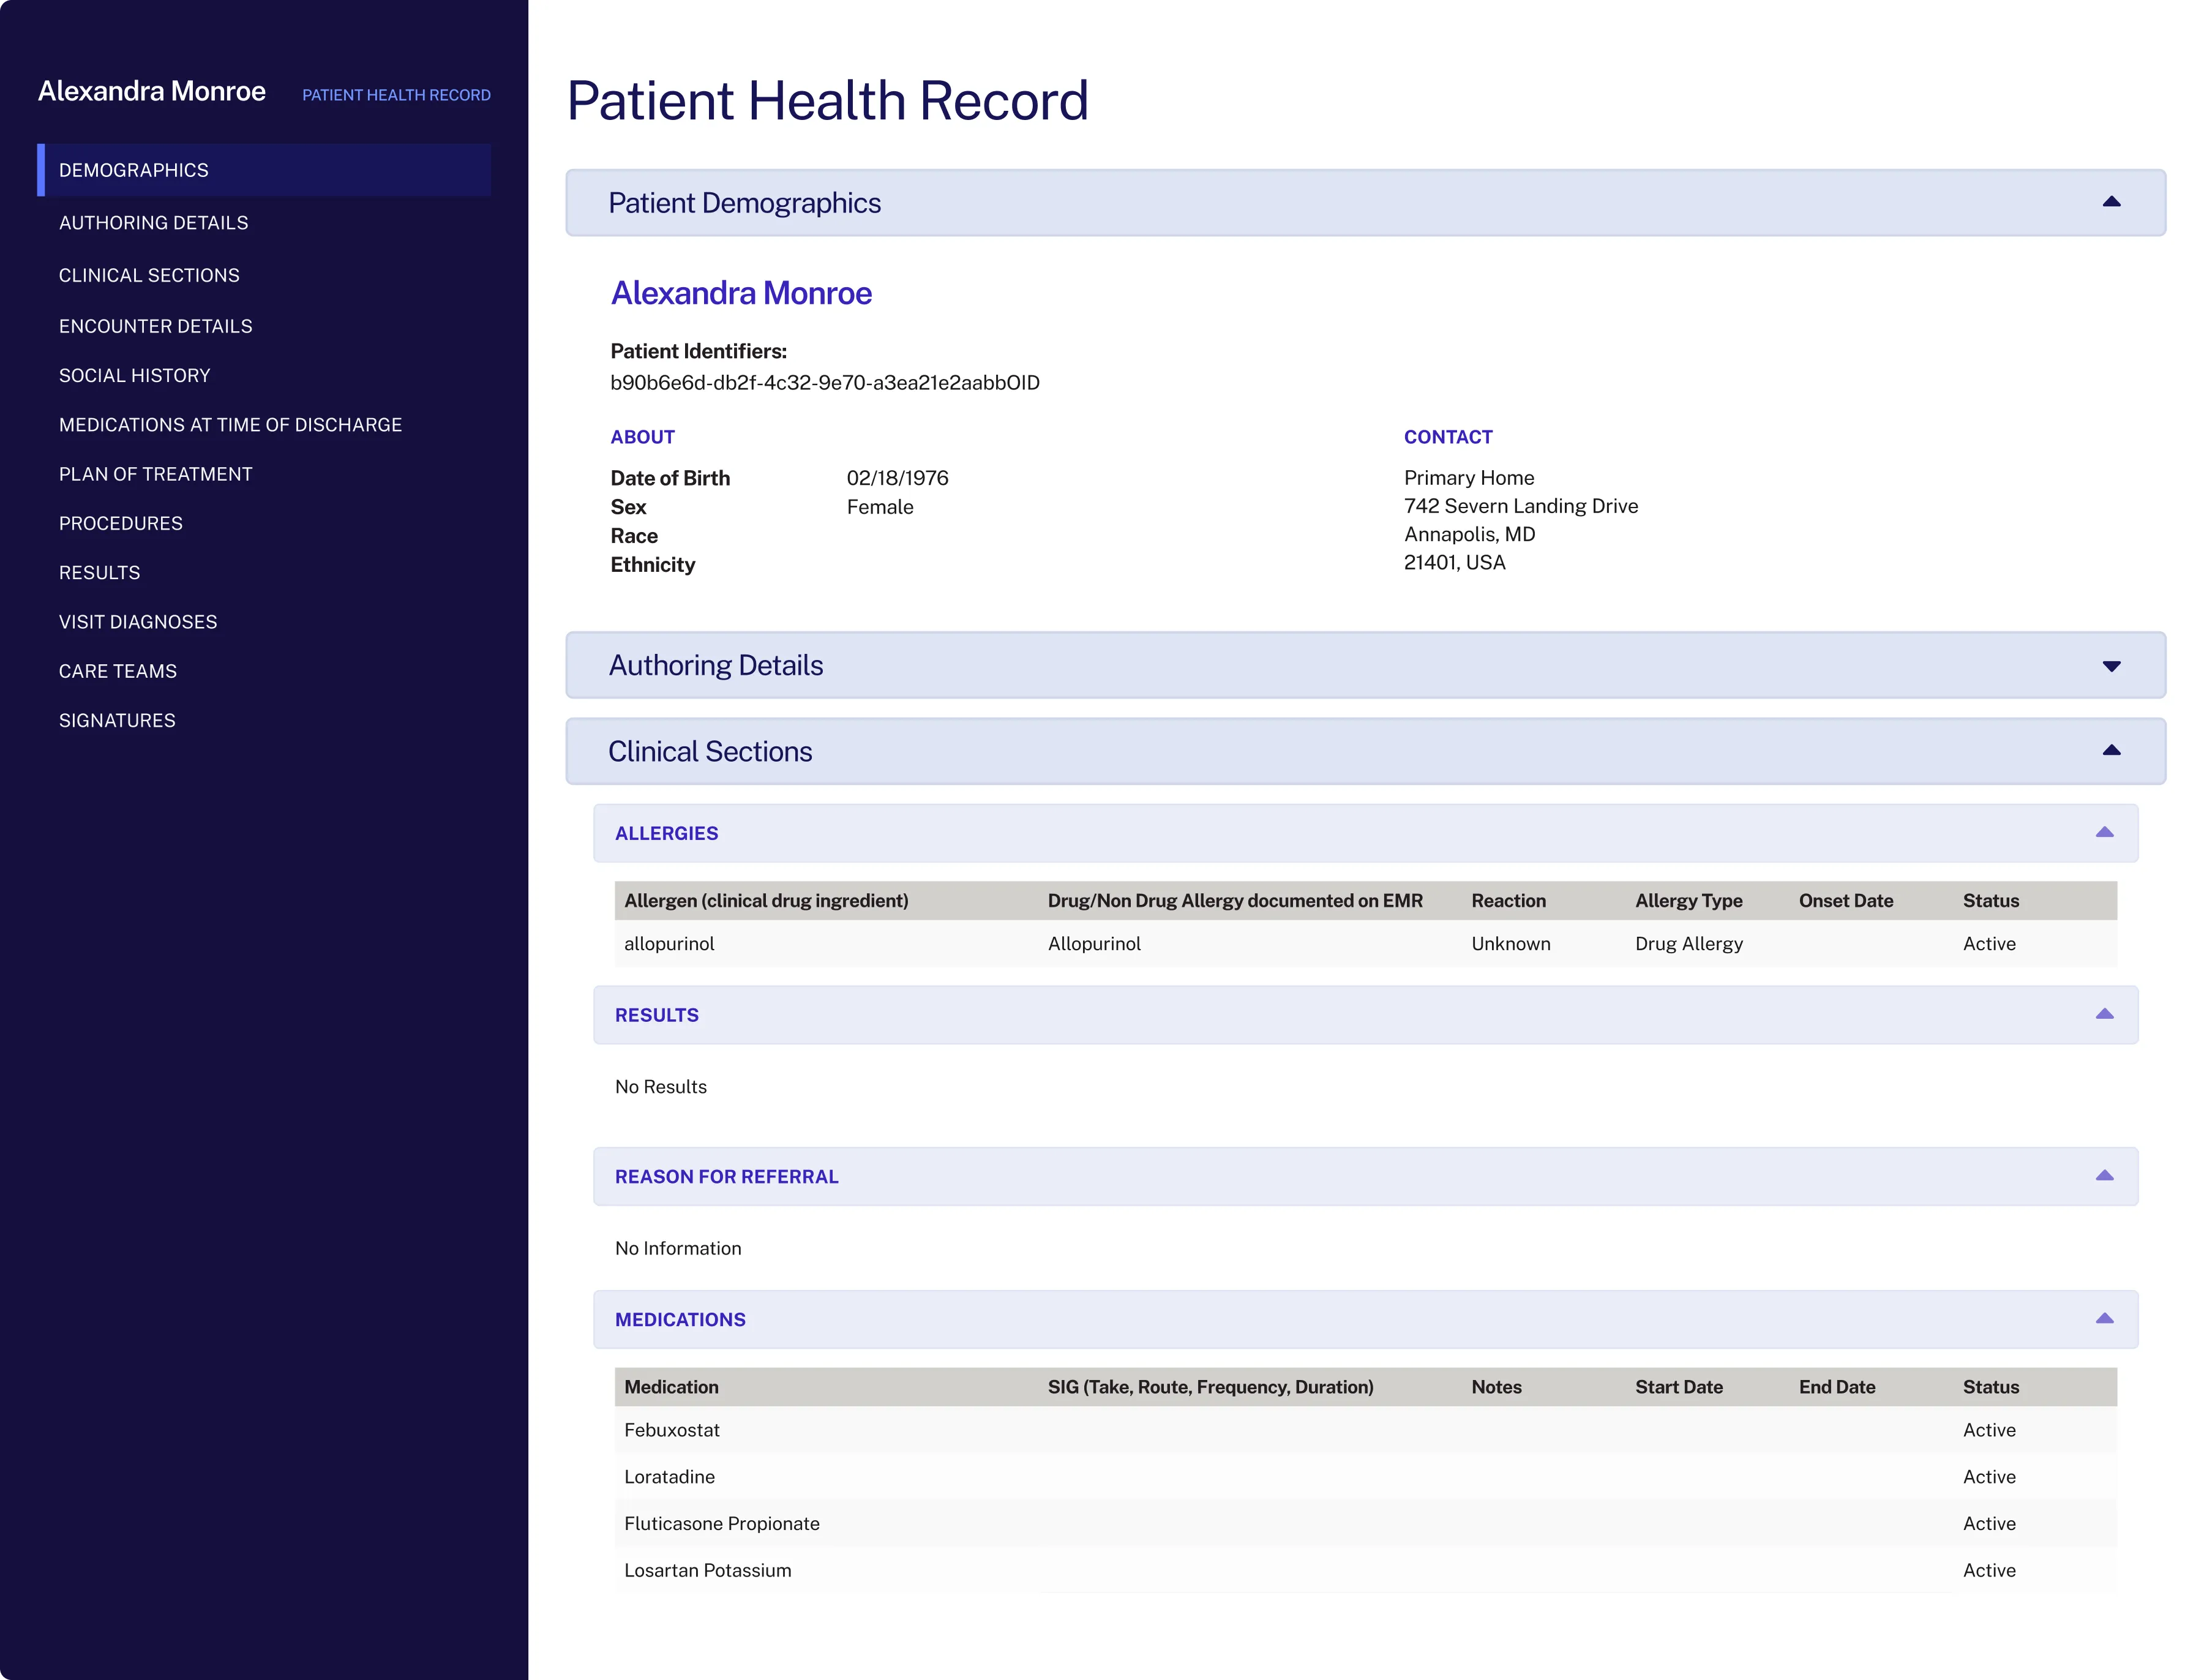
Task: Go to Procedures in the sidebar
Action: tap(120, 524)
